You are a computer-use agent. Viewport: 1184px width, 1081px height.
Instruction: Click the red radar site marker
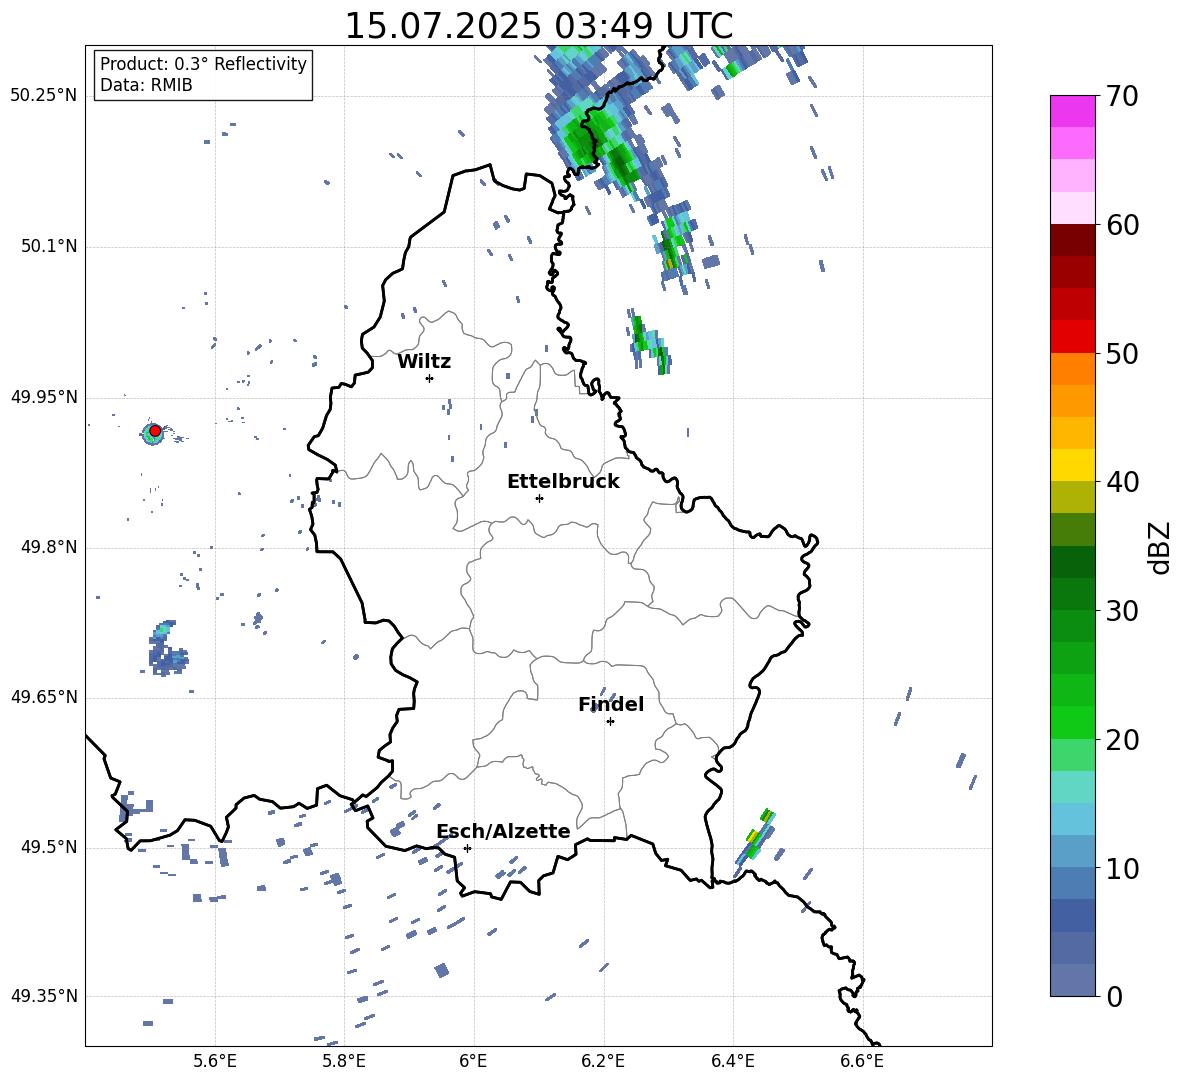point(155,430)
